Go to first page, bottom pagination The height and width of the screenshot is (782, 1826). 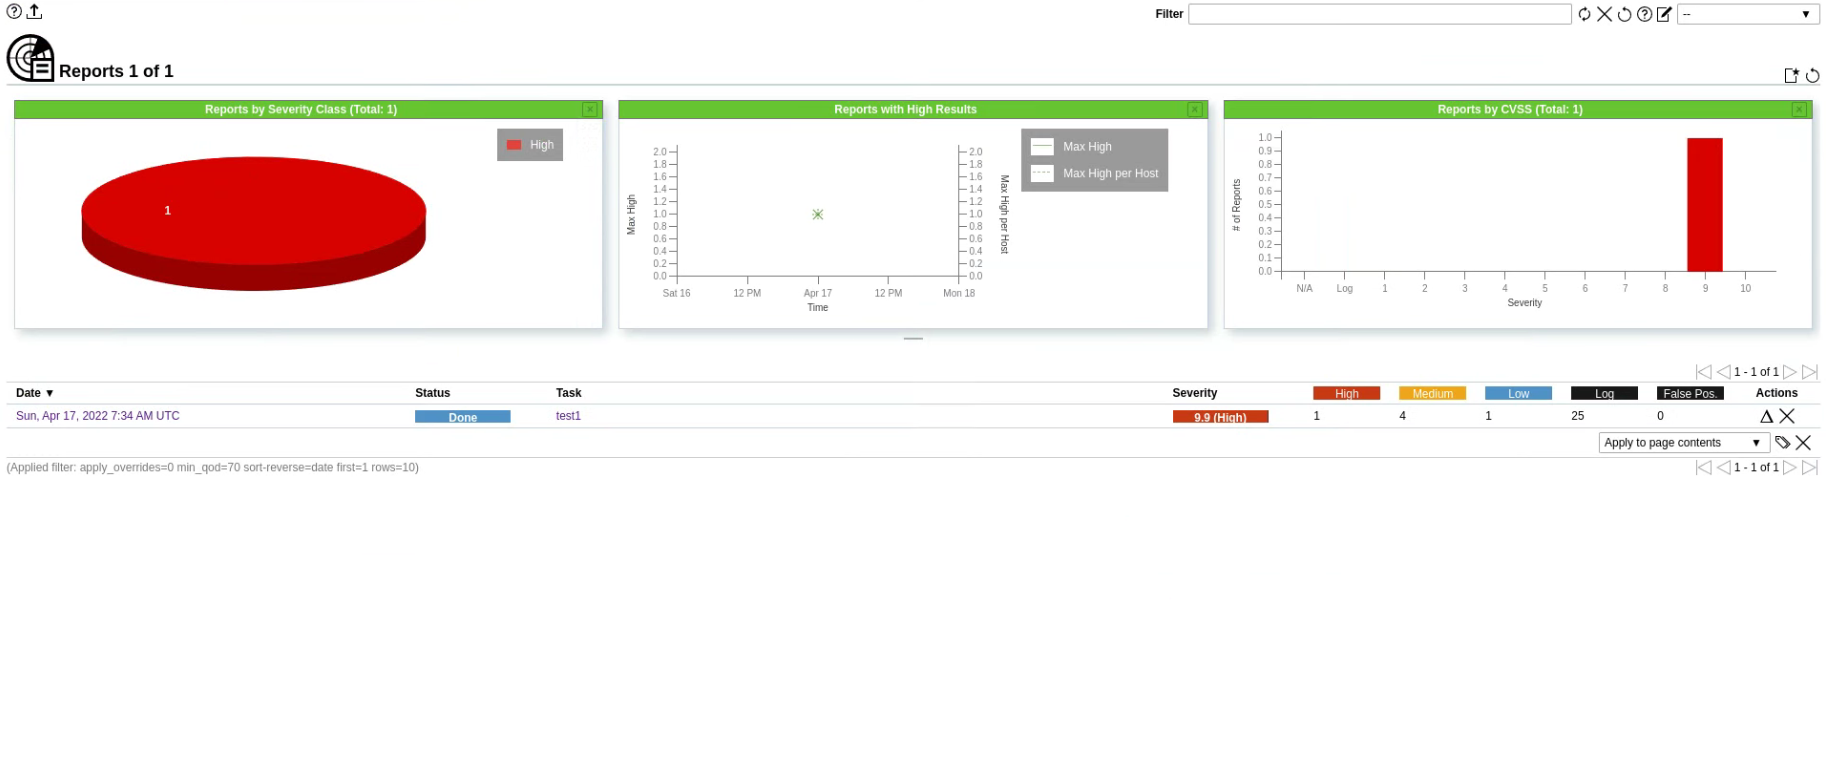coord(1703,467)
